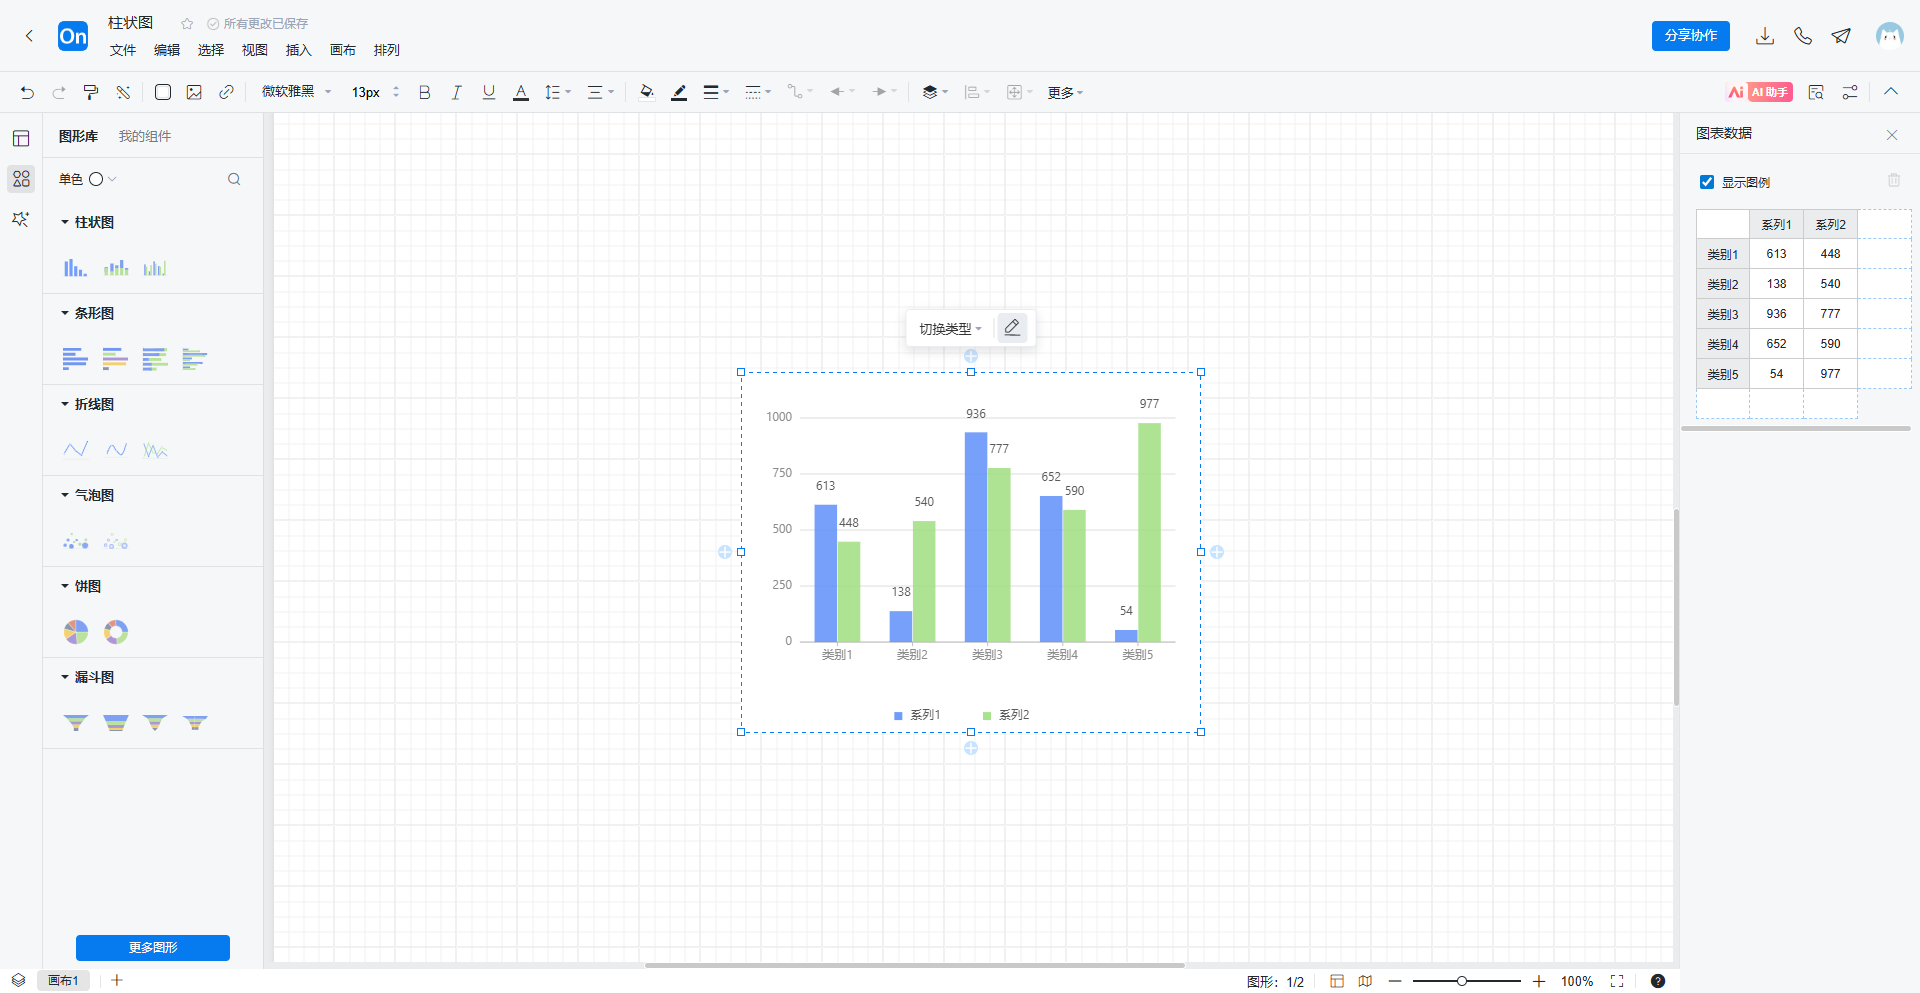The width and height of the screenshot is (1920, 993).
Task: Open the AI 助手 assistant
Action: (x=1760, y=92)
